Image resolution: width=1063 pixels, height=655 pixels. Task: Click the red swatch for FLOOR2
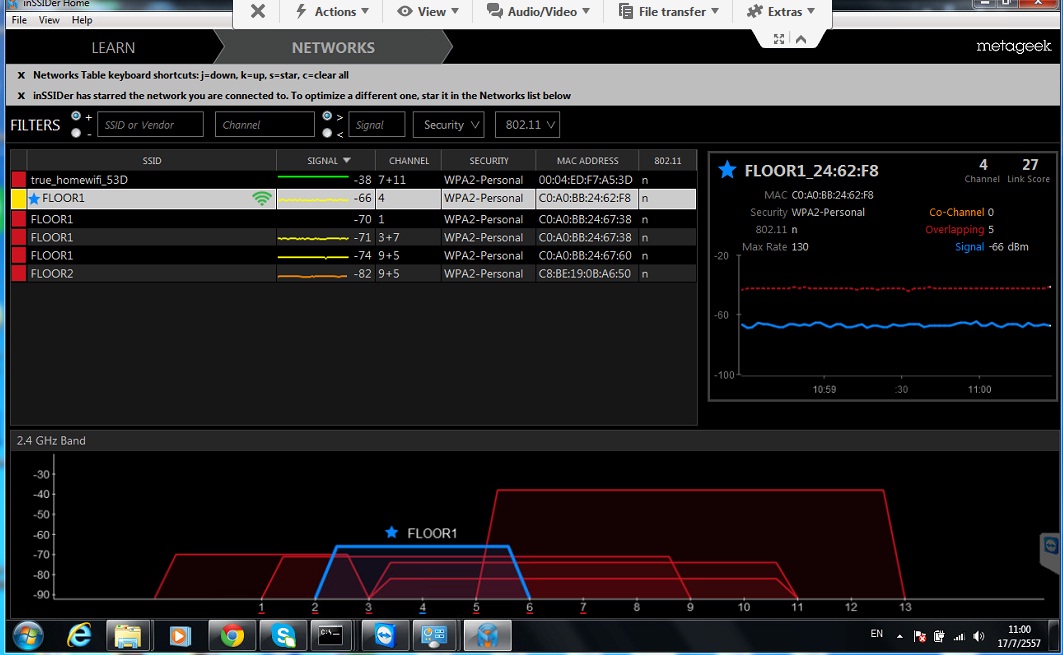pos(18,273)
